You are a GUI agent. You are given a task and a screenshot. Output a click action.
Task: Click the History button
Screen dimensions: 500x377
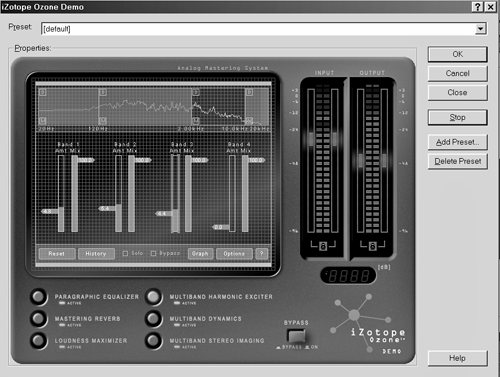(96, 254)
